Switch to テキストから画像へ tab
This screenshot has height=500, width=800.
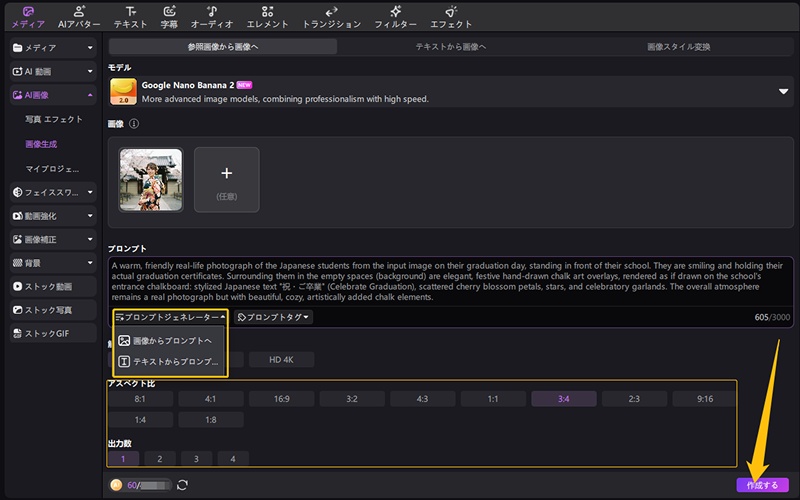pyautogui.click(x=451, y=47)
